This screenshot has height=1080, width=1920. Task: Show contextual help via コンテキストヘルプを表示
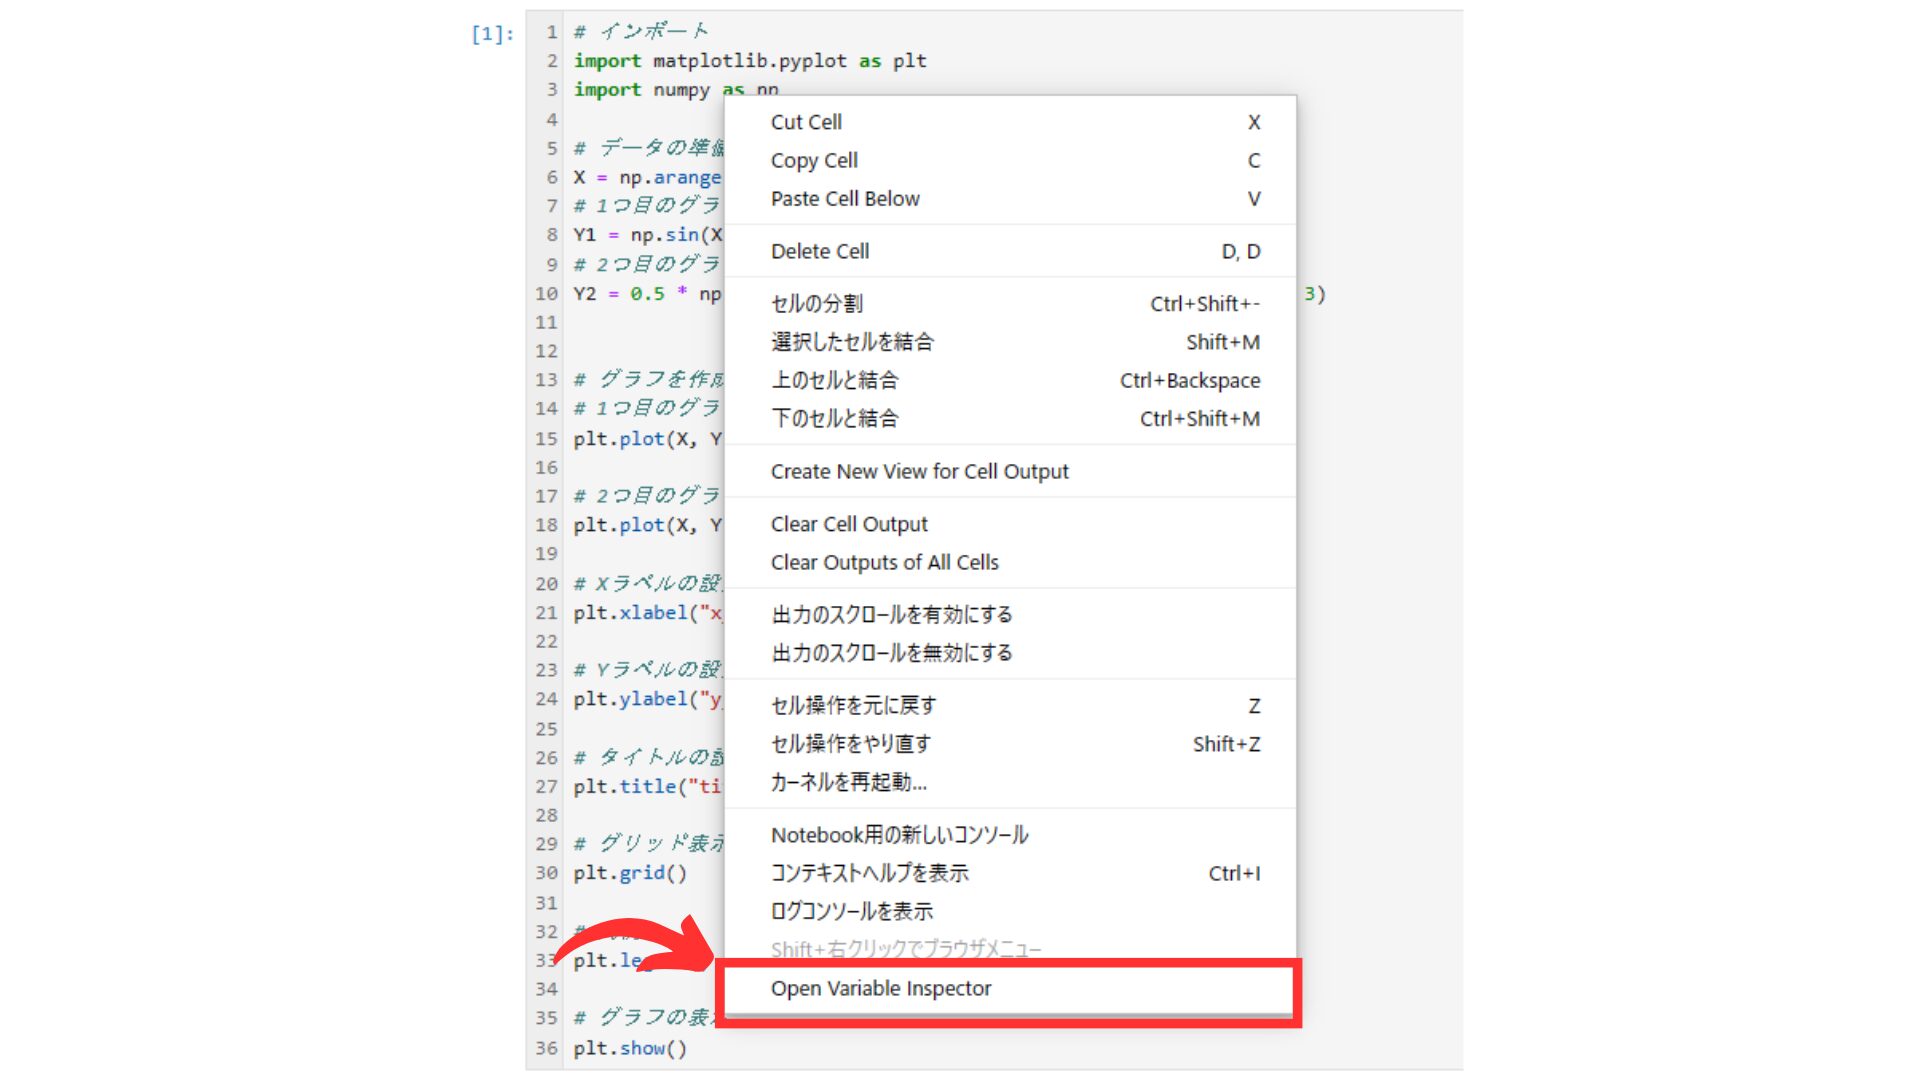pos(869,873)
